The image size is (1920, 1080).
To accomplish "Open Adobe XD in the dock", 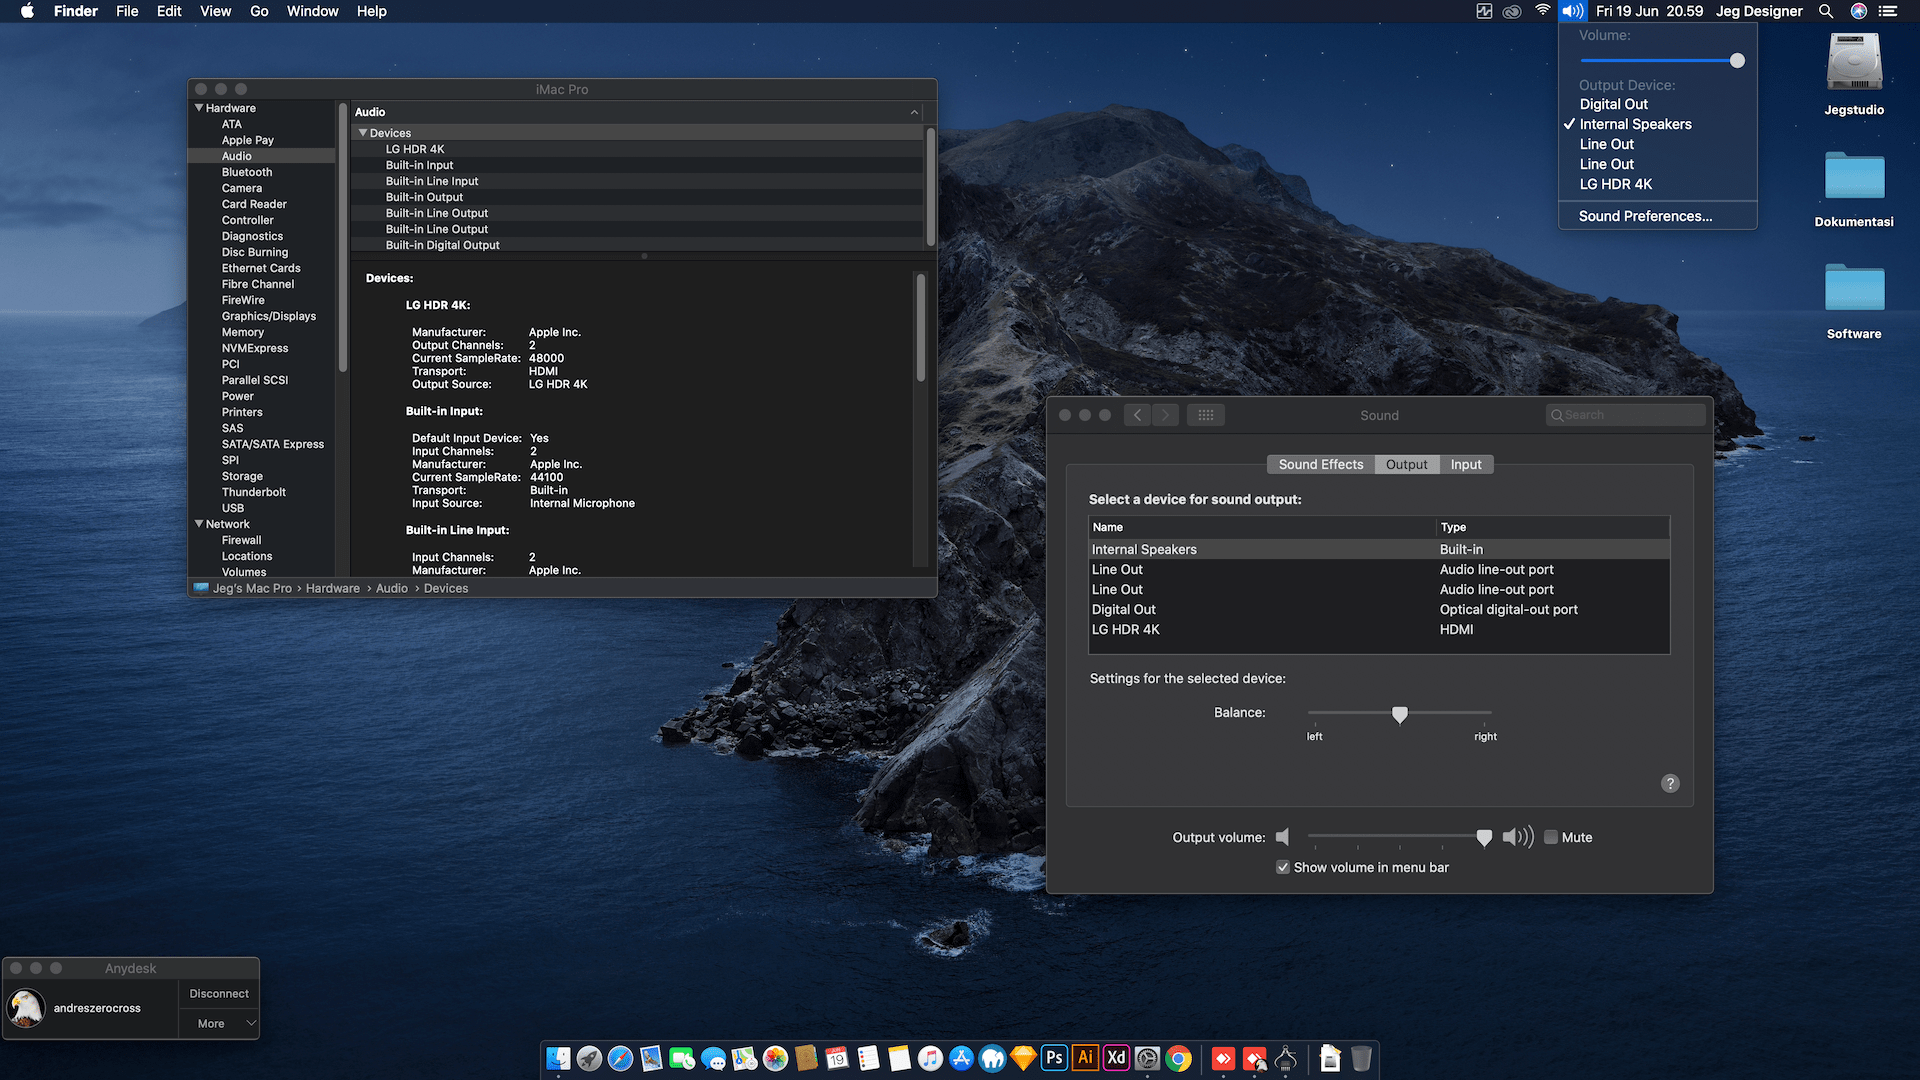I will click(1116, 1058).
